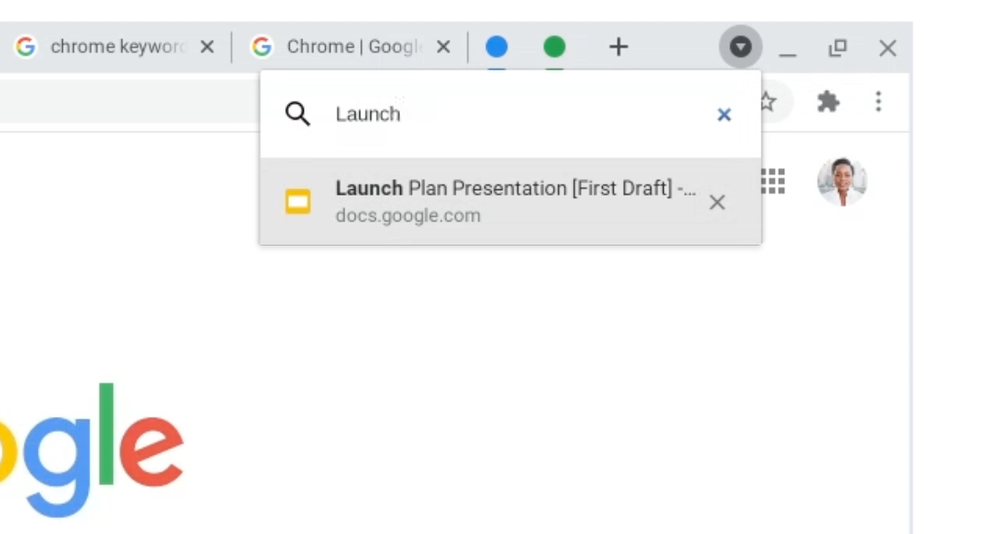Screen dimensions: 1000x534
Task: Select the blue circle pinned tab
Action: coord(496,47)
